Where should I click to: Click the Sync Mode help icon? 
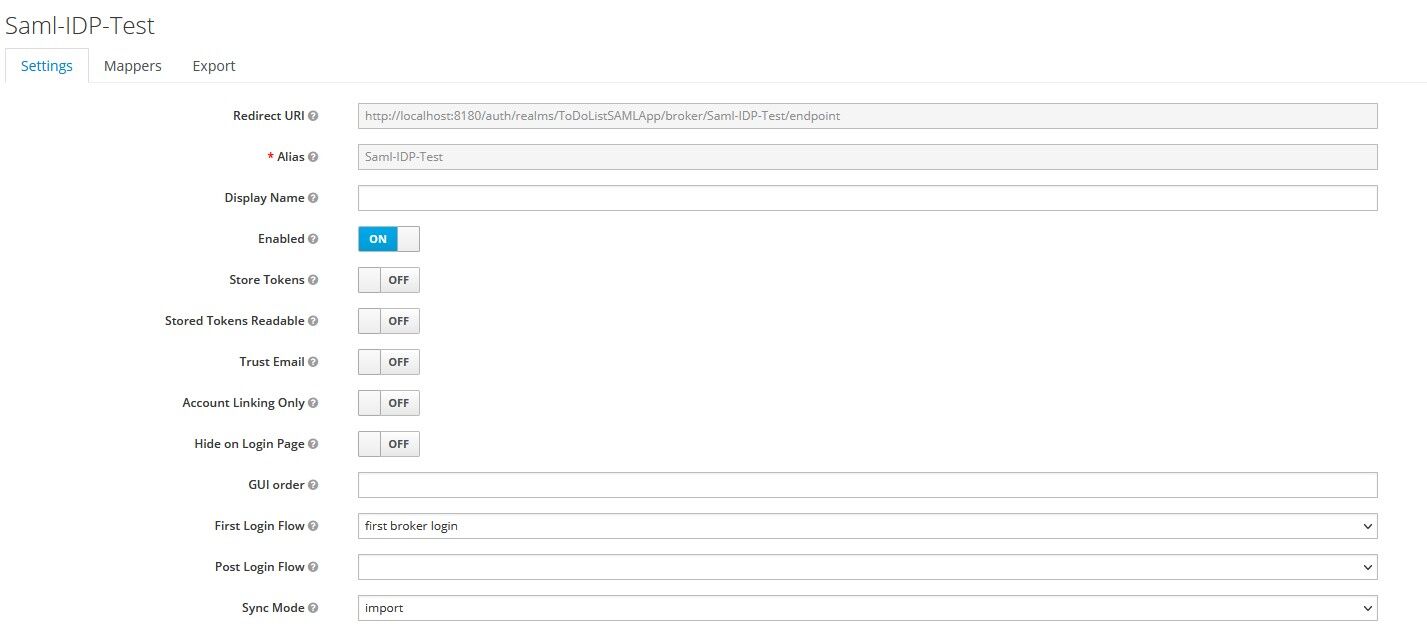click(314, 608)
